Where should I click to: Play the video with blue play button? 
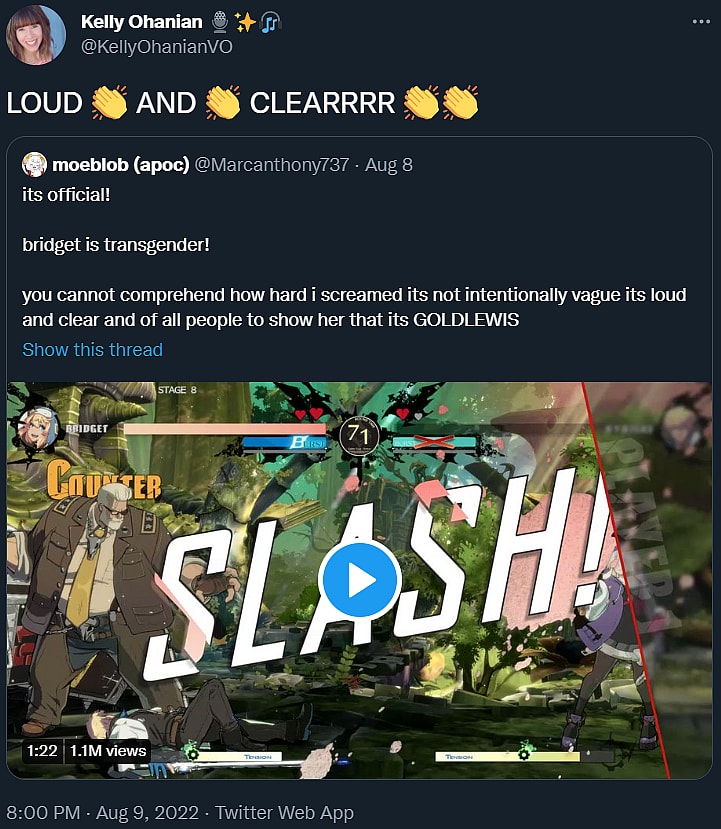click(359, 579)
